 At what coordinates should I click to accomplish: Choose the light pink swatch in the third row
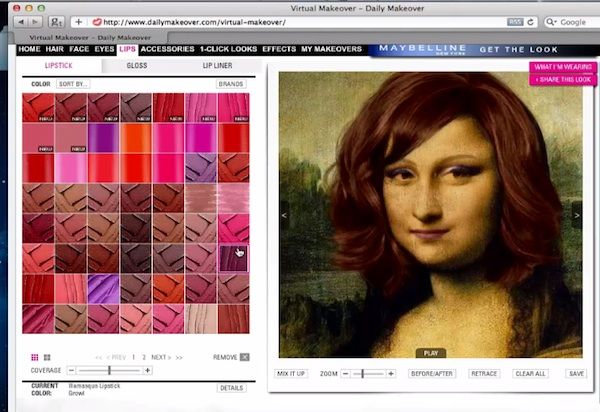[x=71, y=168]
